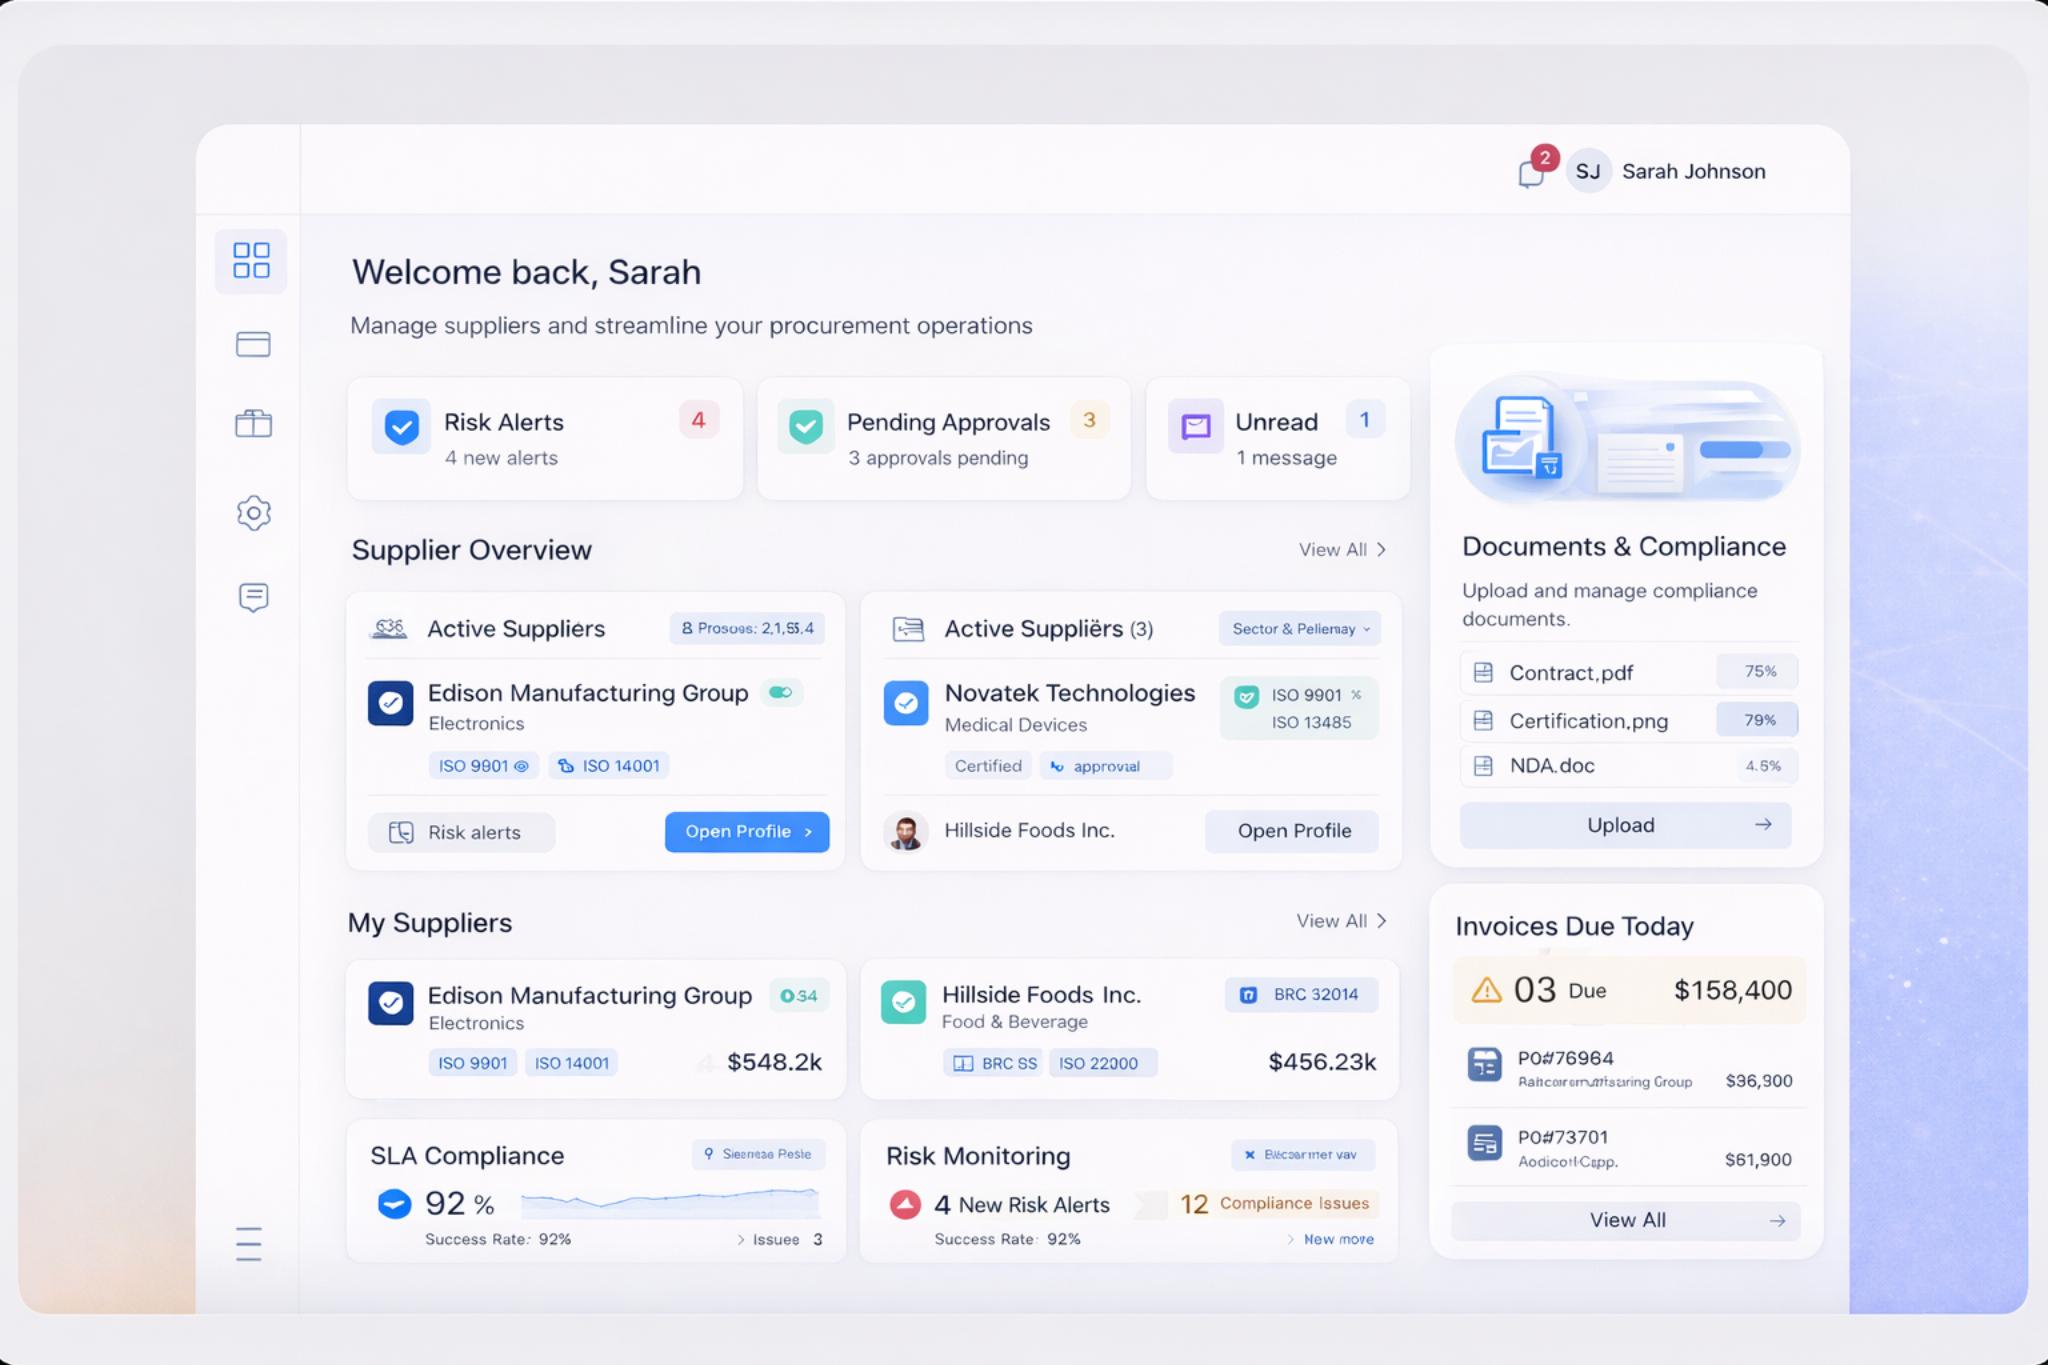The image size is (2048, 1365).
Task: Click the Contract.pdf document icon
Action: 1484,672
